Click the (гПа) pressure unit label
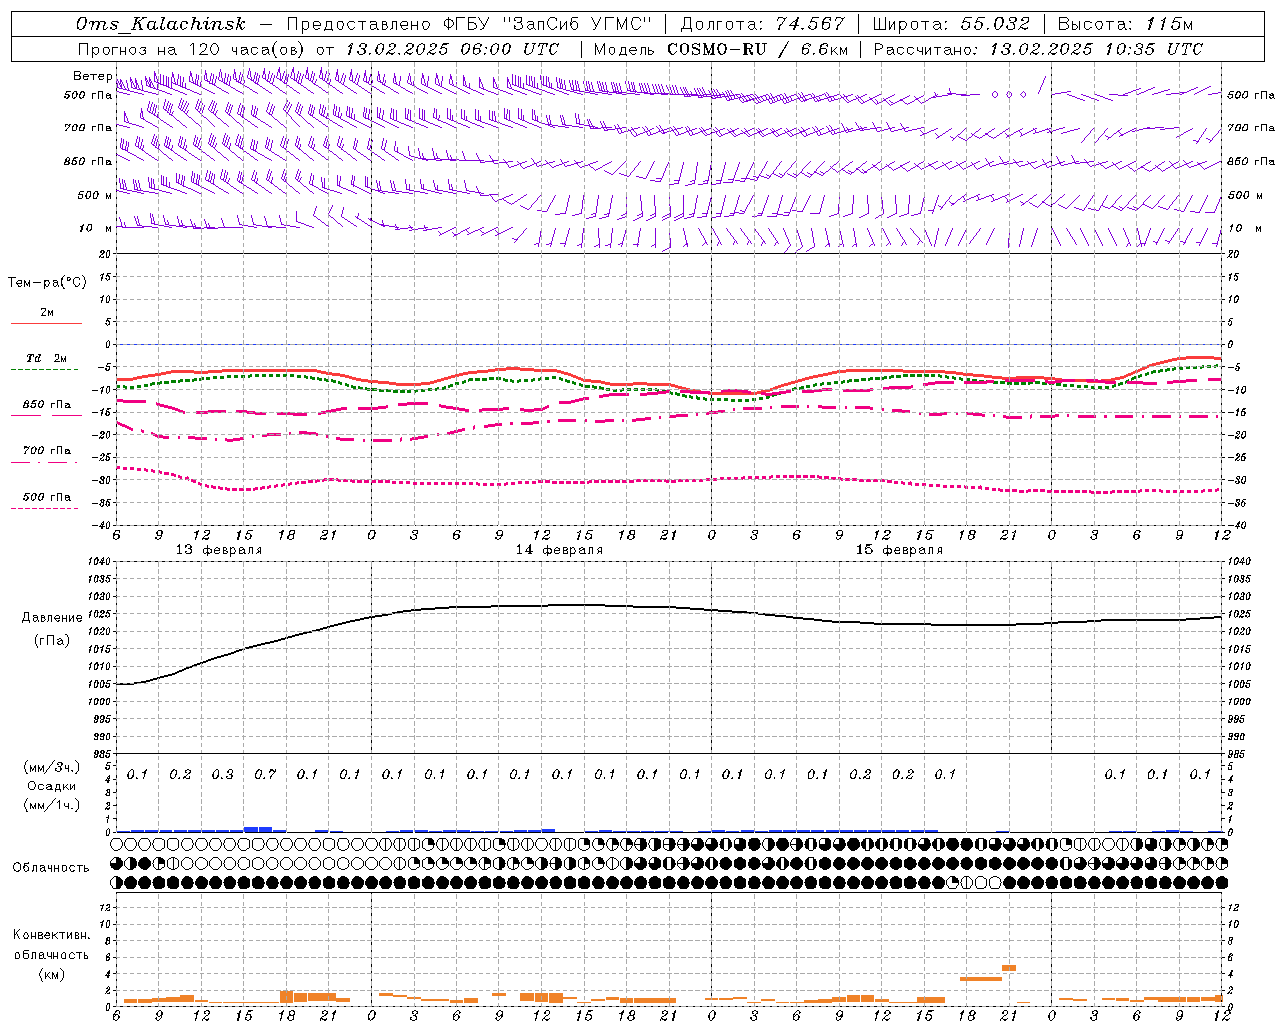Viewport: 1280px width, 1024px height. [52, 640]
